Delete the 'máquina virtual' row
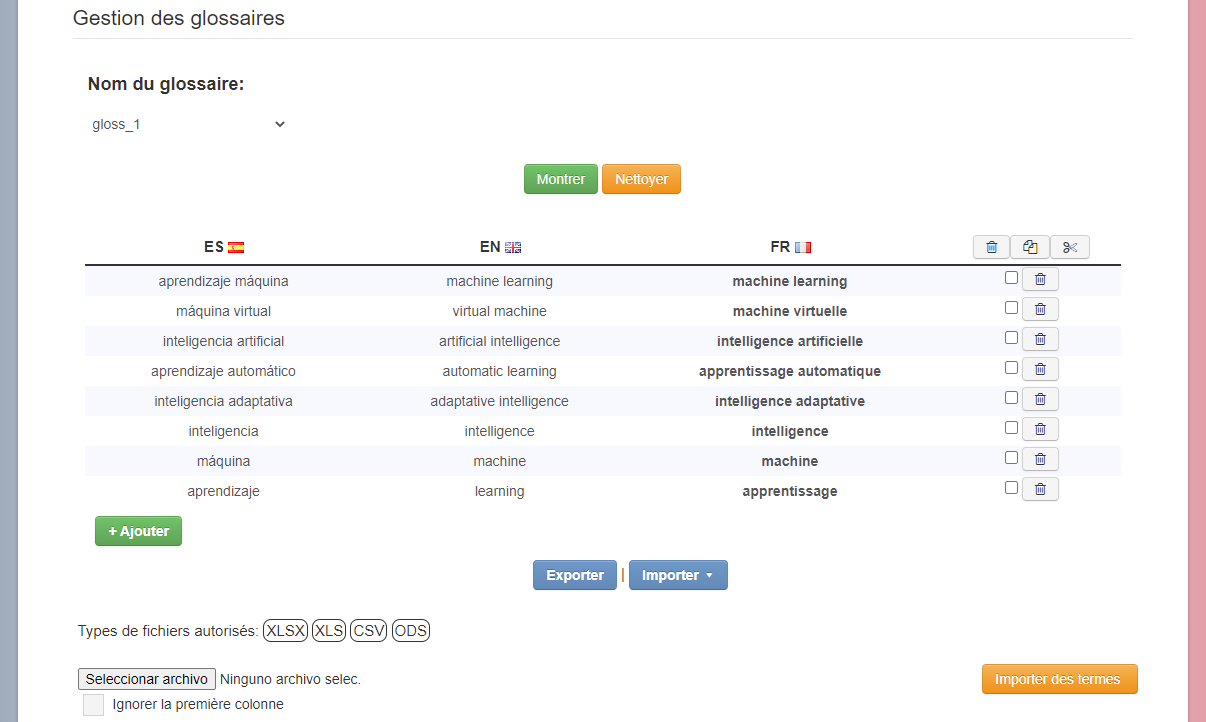 click(x=1040, y=310)
